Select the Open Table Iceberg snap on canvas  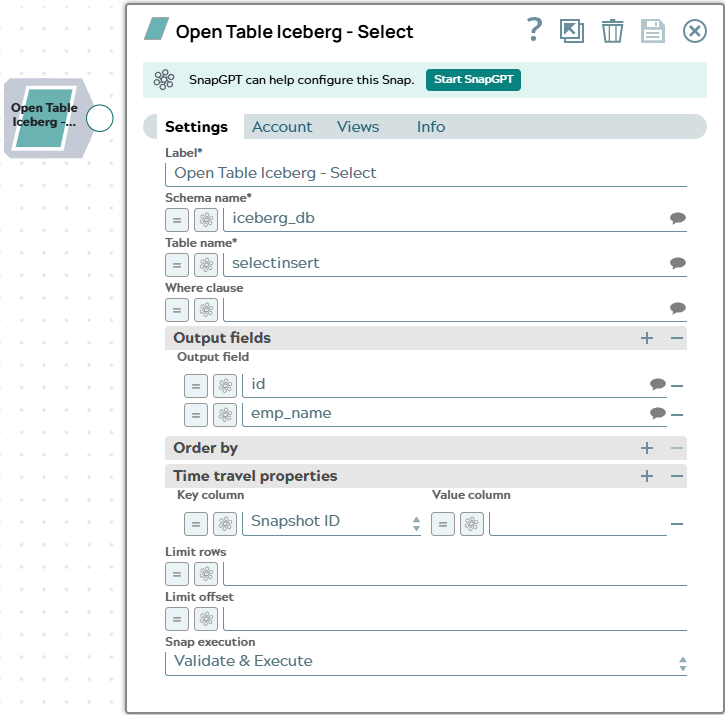point(44,118)
